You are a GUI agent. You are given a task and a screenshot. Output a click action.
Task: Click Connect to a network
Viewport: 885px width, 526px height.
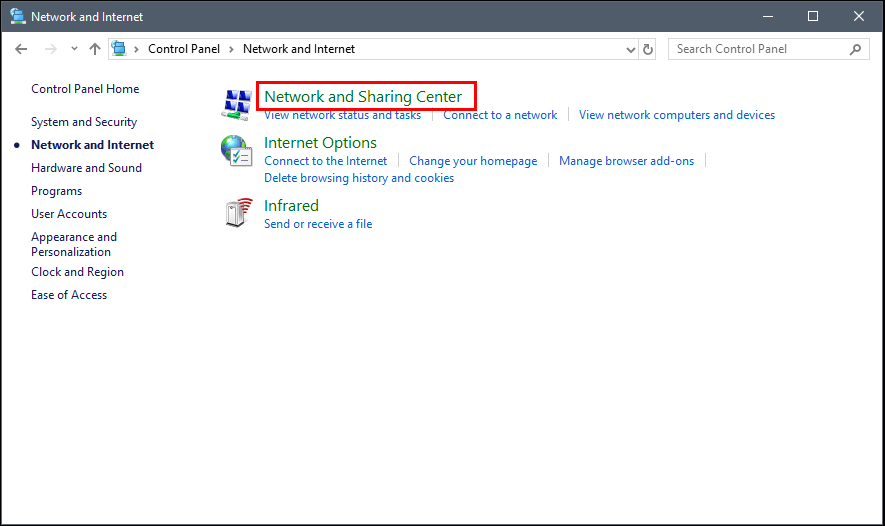pyautogui.click(x=500, y=115)
